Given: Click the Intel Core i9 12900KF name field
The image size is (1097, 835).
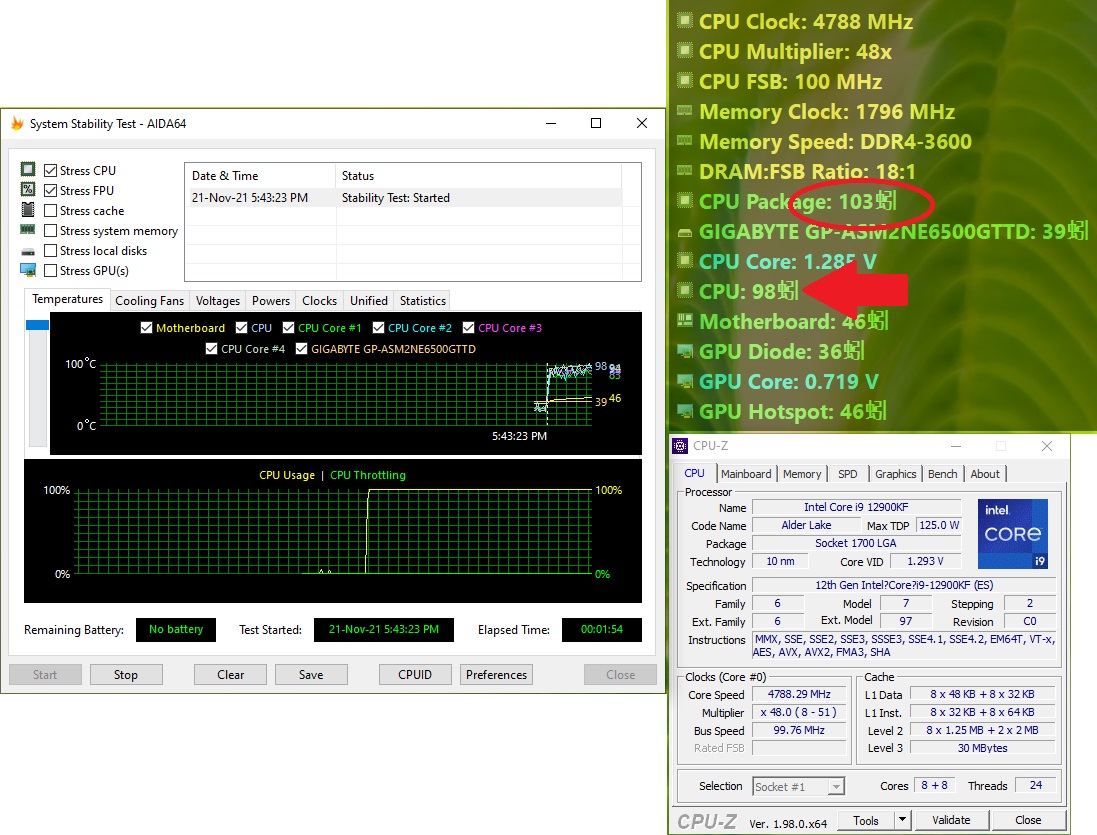Looking at the screenshot, I should (856, 507).
